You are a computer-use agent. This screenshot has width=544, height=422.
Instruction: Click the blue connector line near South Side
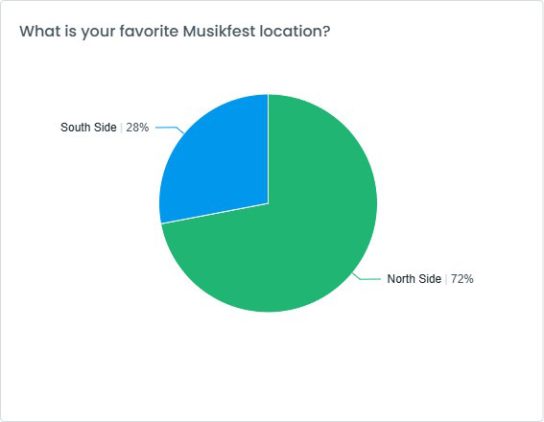pyautogui.click(x=170, y=129)
